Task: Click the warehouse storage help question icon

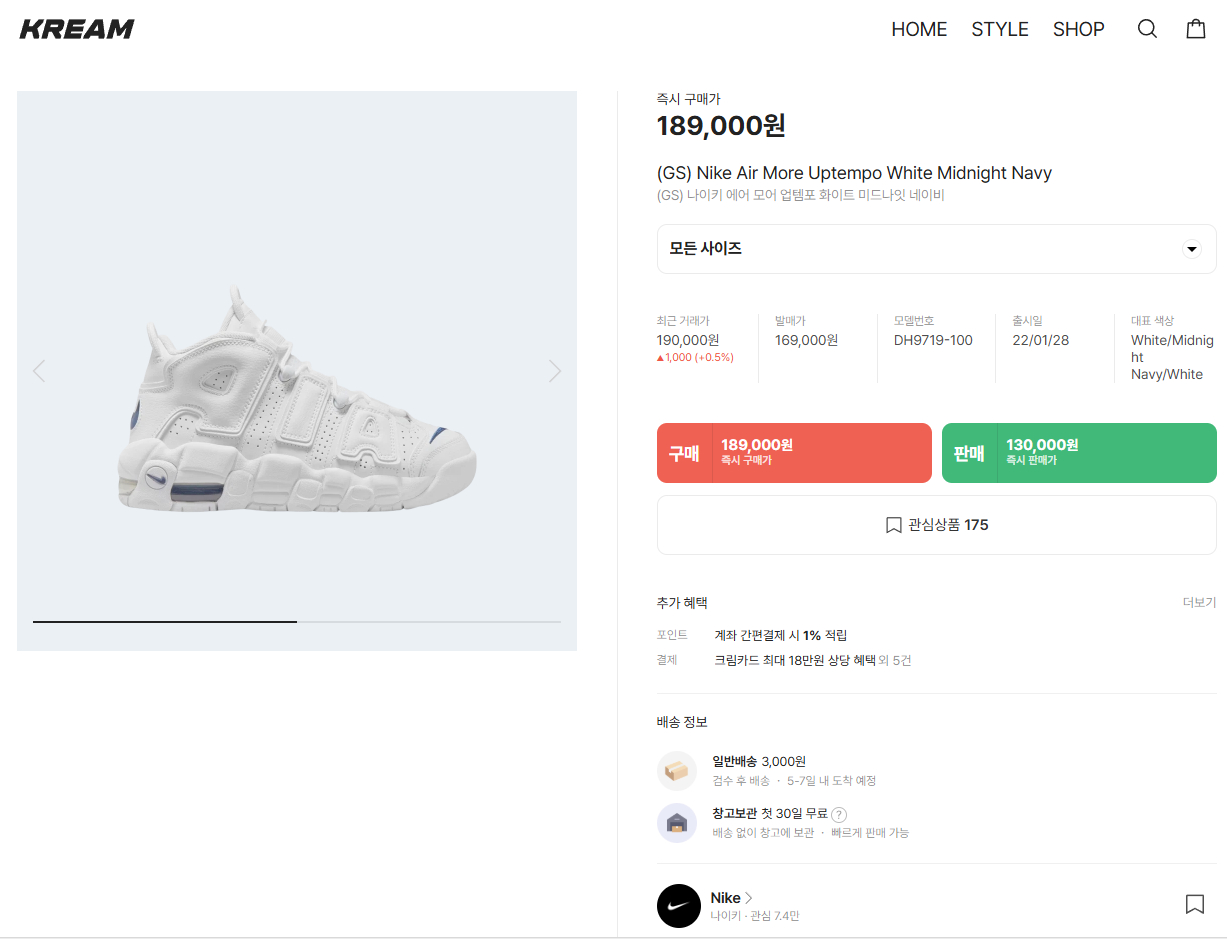Action: coord(839,814)
